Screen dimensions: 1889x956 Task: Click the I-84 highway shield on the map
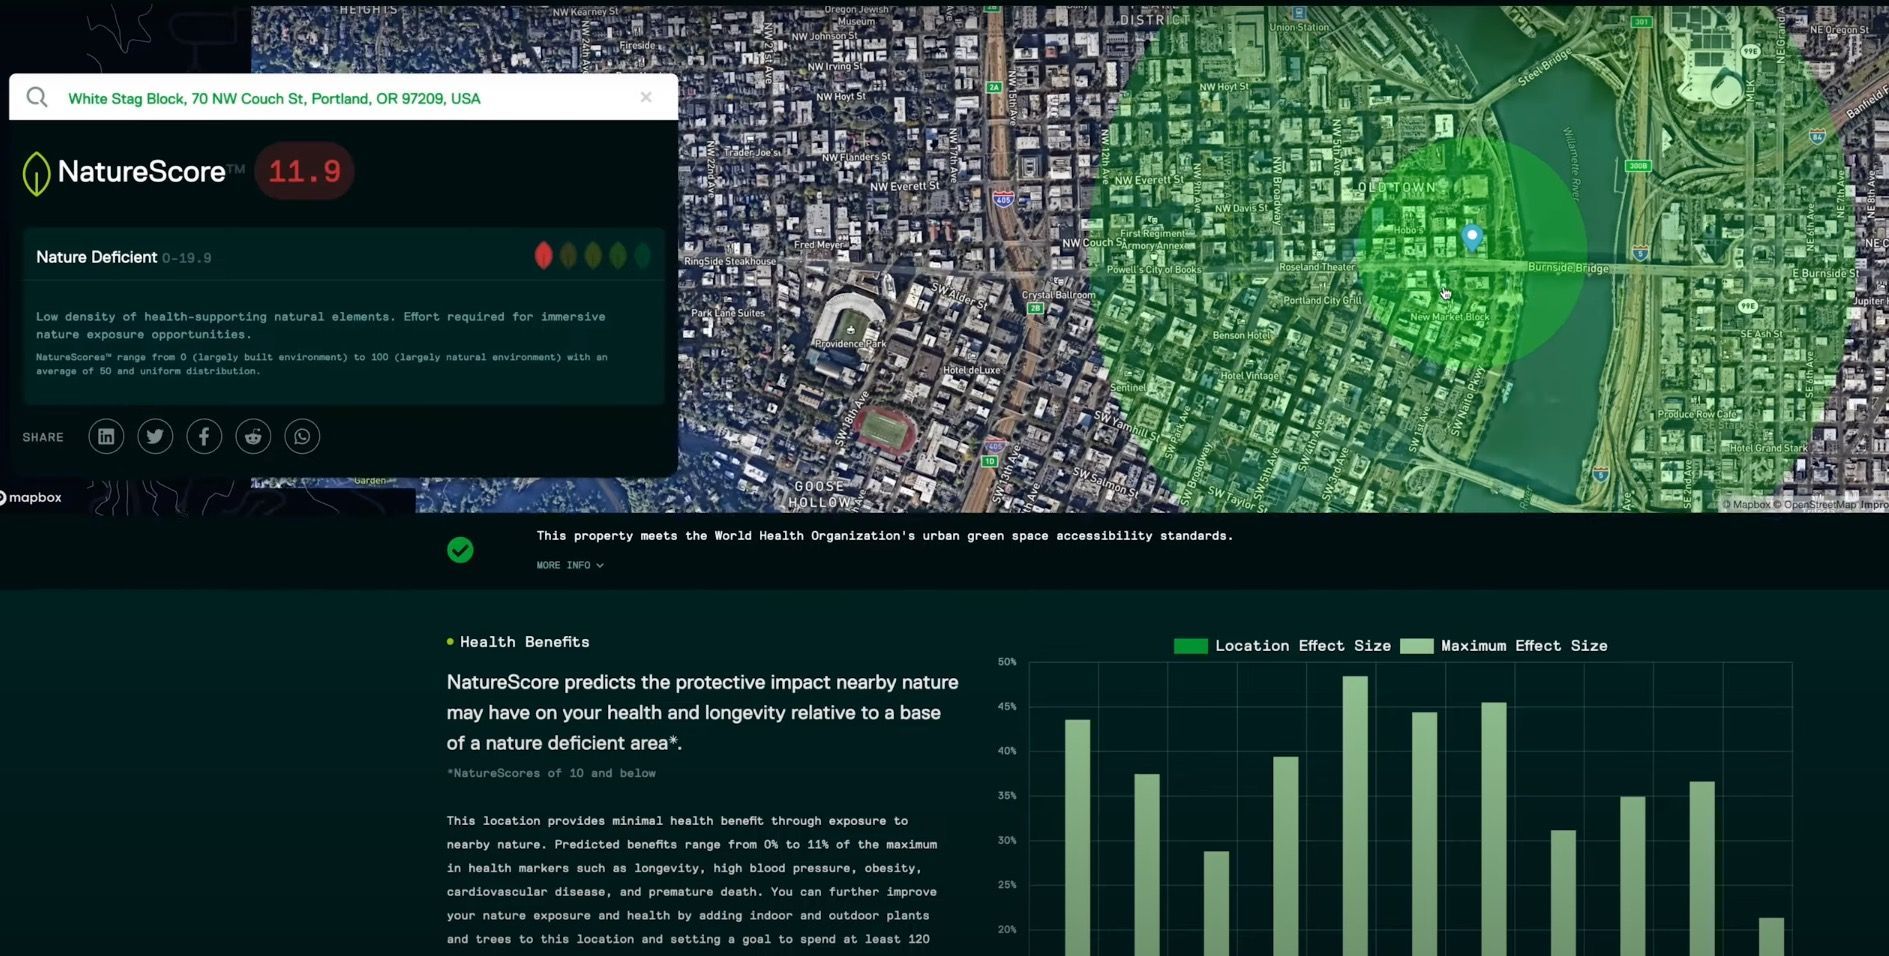coord(1817,136)
